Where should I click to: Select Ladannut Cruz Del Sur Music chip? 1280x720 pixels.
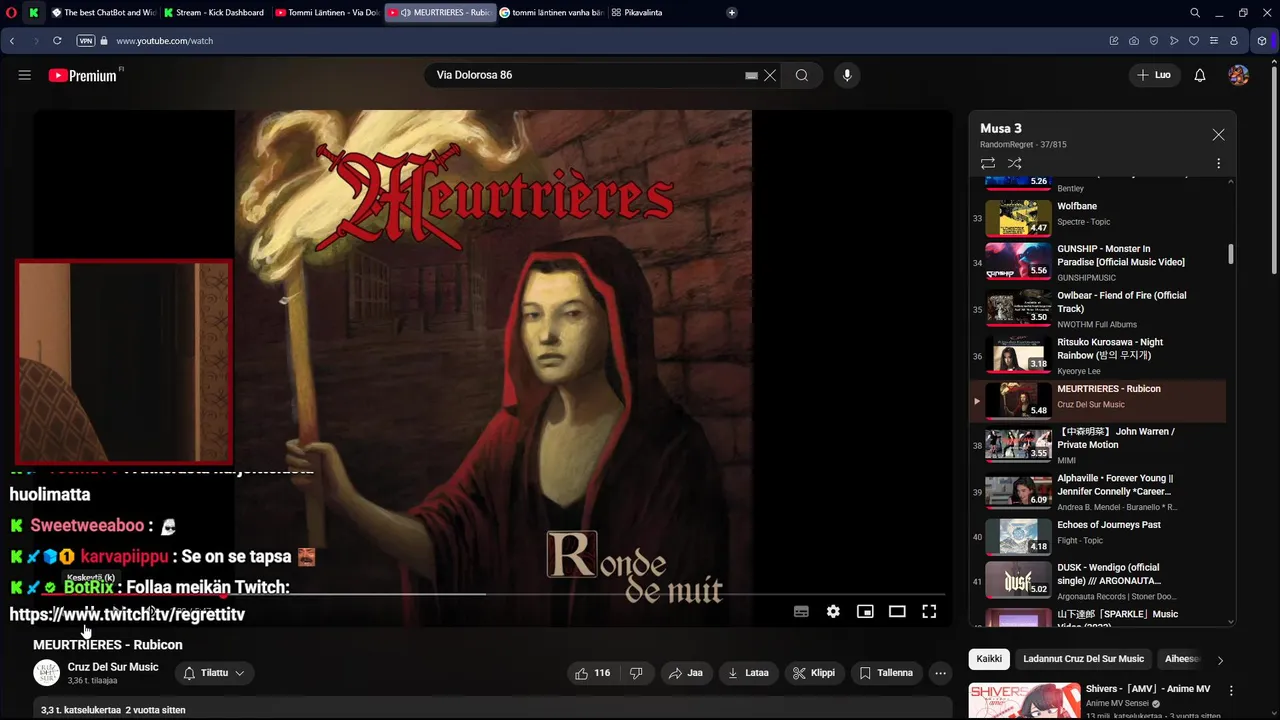1083,659
